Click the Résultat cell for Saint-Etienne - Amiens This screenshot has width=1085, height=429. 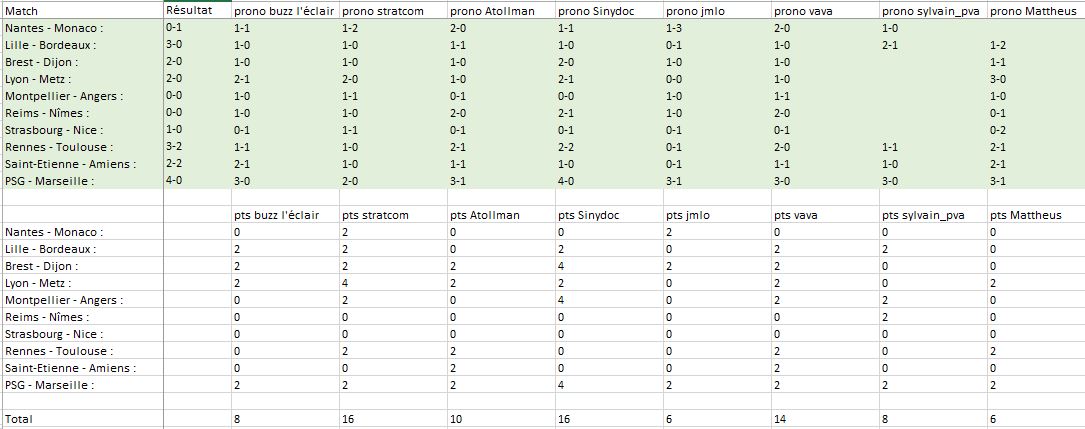pyautogui.click(x=197, y=163)
